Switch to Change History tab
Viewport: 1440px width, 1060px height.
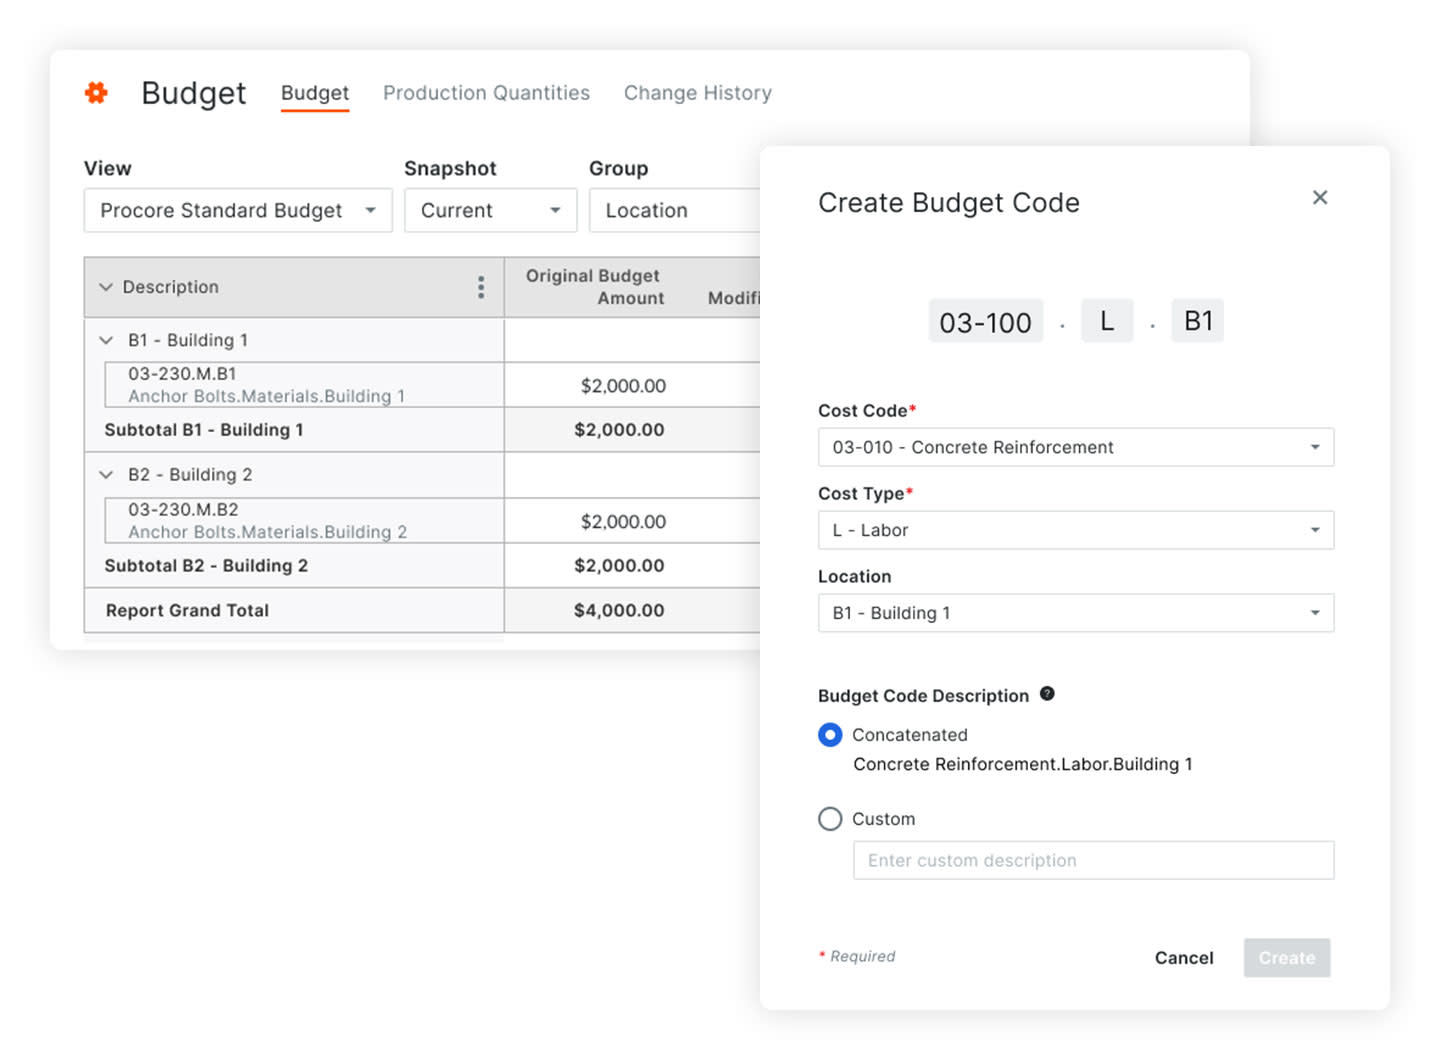click(698, 93)
